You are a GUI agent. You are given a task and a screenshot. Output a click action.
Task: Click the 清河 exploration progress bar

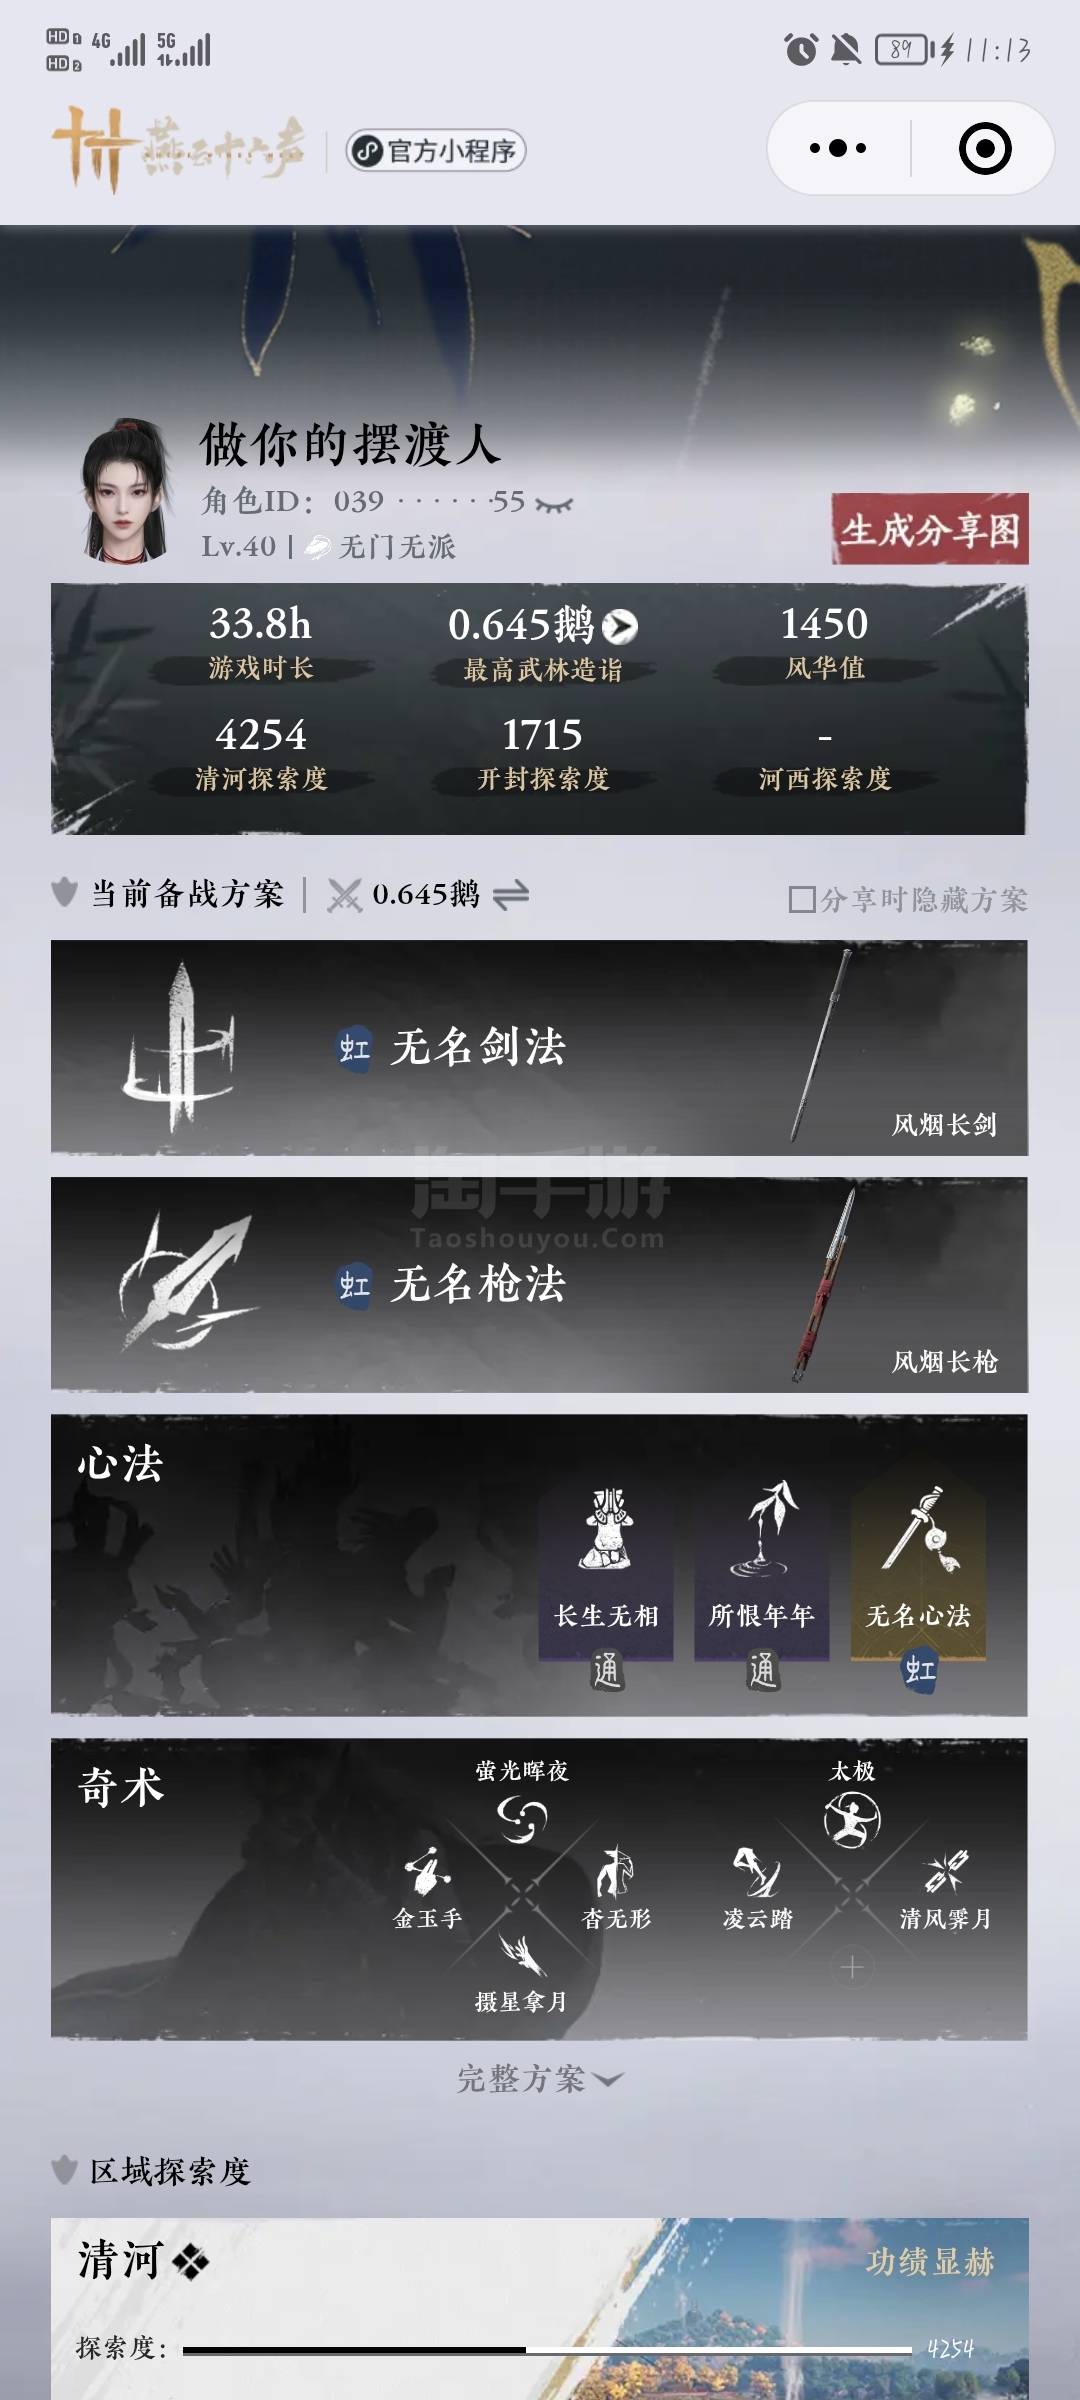(547, 2350)
